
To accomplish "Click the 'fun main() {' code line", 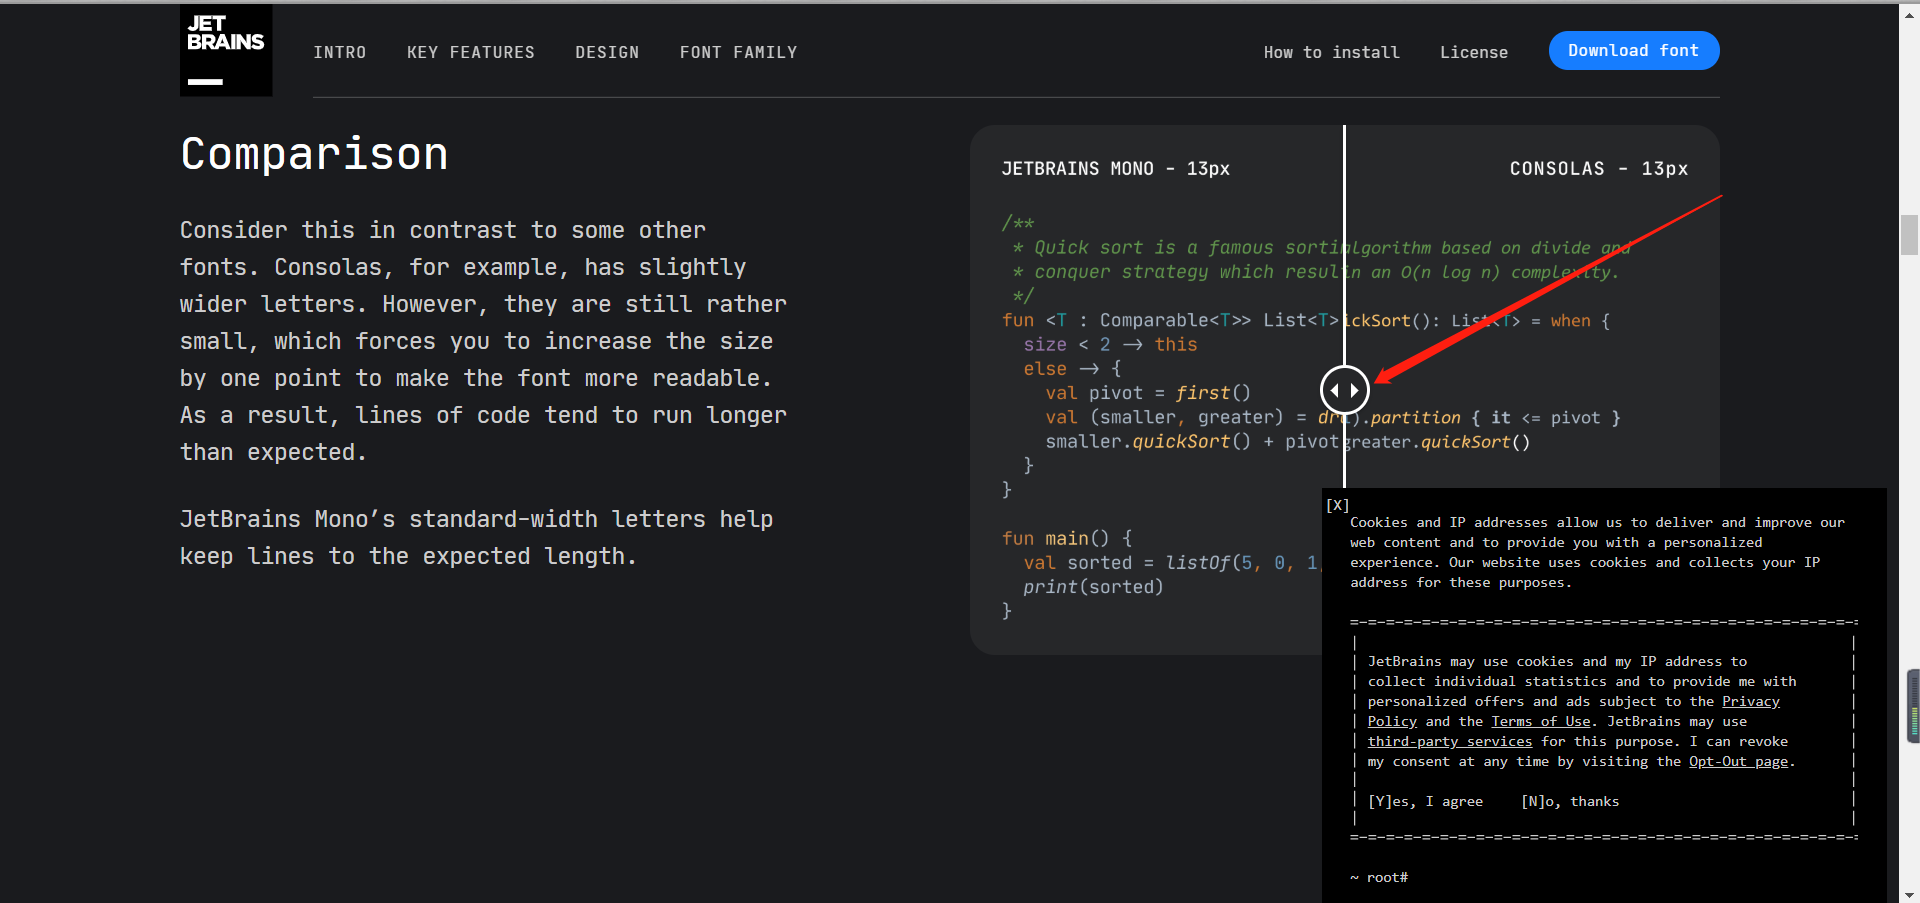I will [x=1067, y=539].
